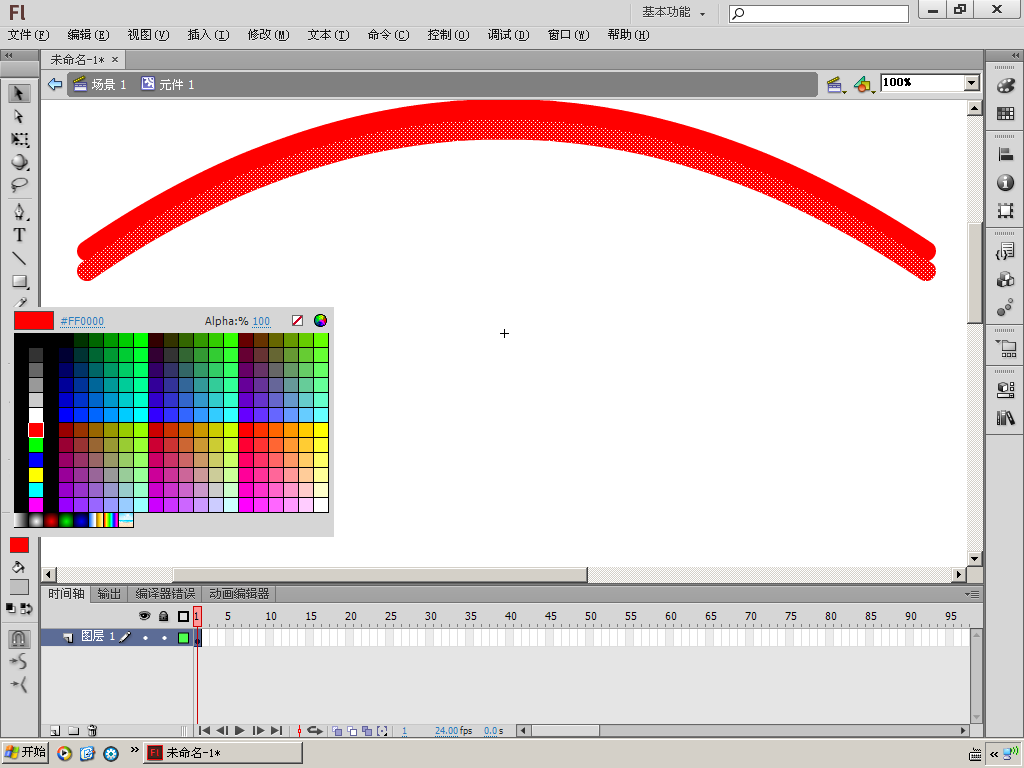Choose the No Color option
Screen dimensions: 1024x768
coord(297,321)
